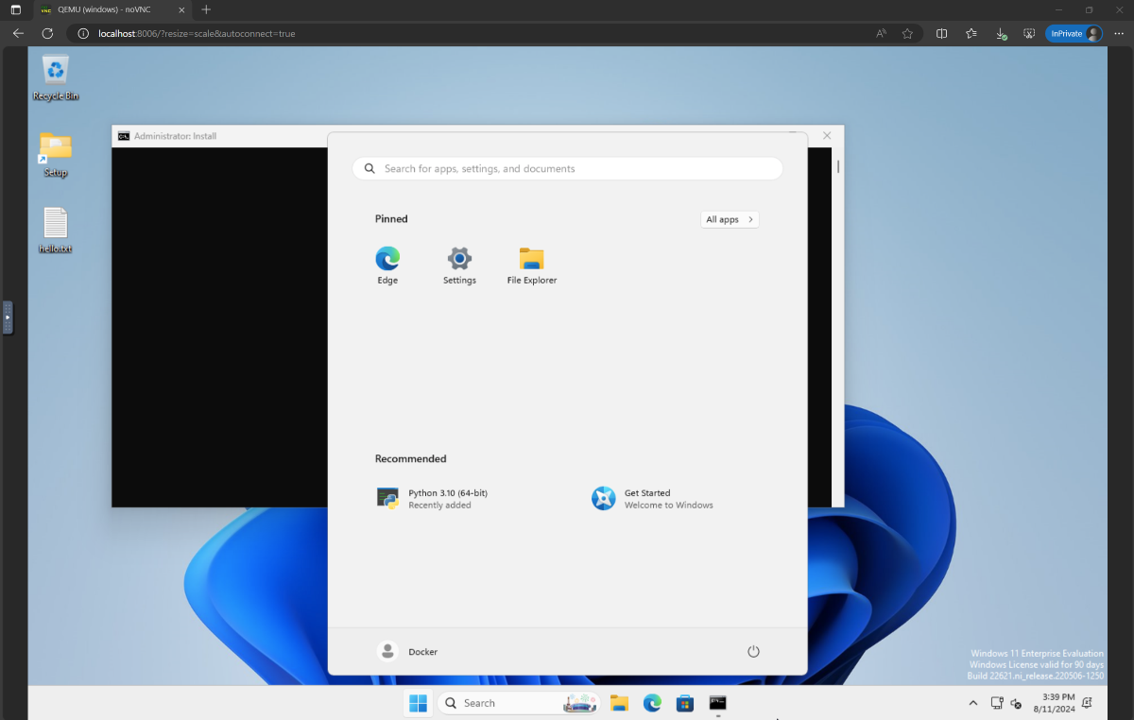The height and width of the screenshot is (720, 1134).
Task: Open Browser essentials in the Edge toolbar
Action: coord(1029,33)
